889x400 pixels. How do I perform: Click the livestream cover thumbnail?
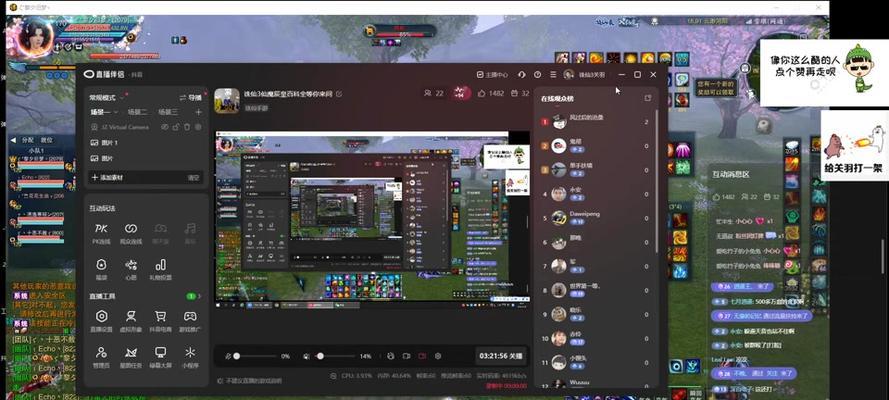coord(227,101)
